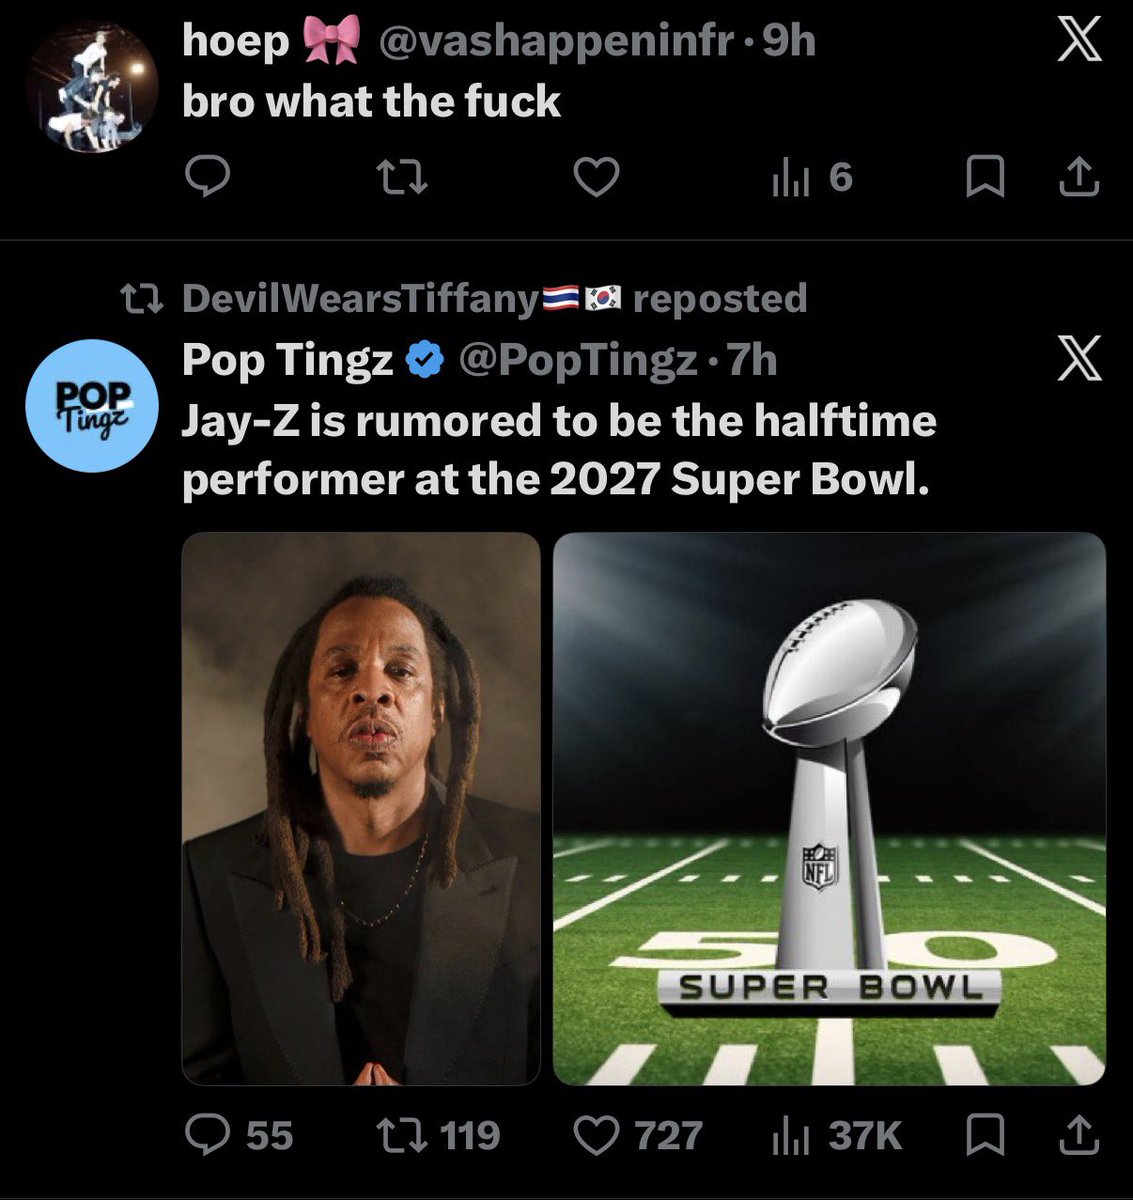Open Jay-Z portrait photo
The width and height of the screenshot is (1133, 1200).
coord(361,809)
